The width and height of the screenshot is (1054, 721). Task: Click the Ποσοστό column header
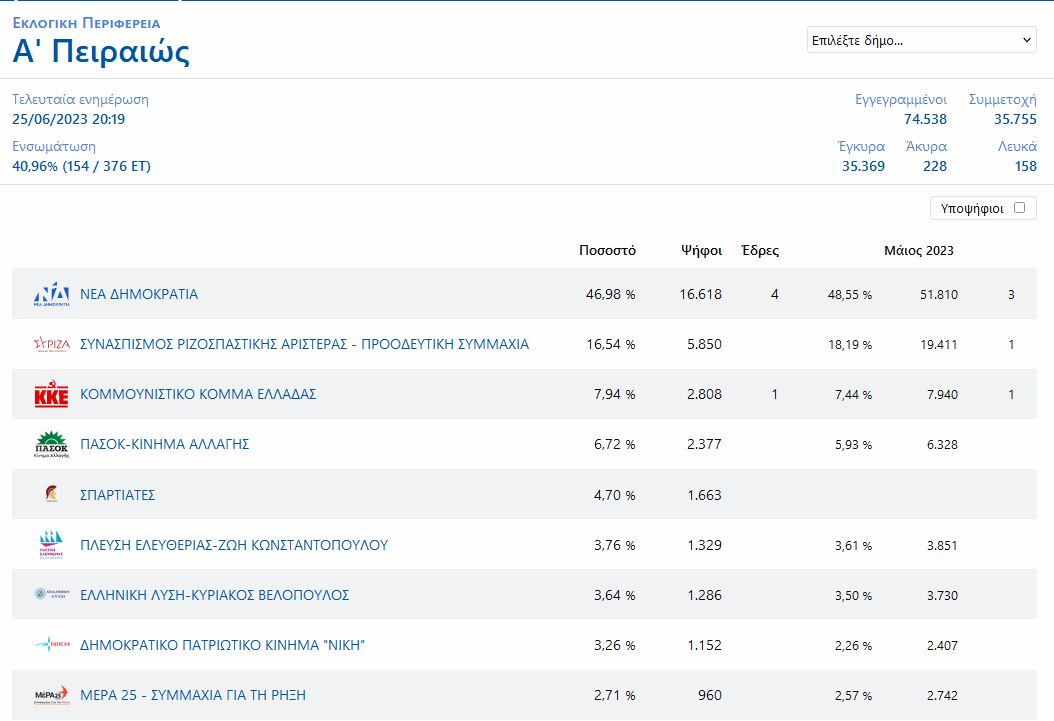point(607,250)
